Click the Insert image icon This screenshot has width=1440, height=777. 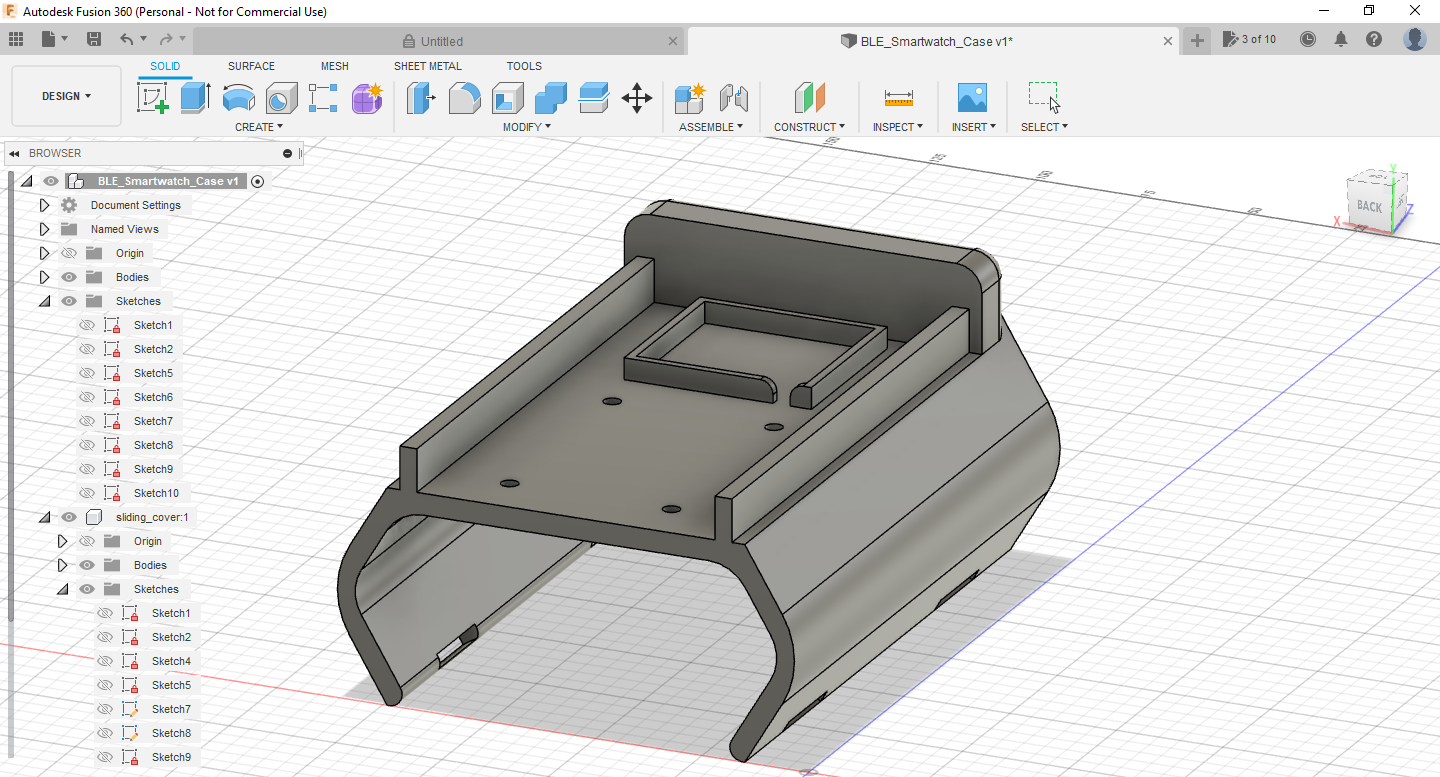[x=972, y=98]
